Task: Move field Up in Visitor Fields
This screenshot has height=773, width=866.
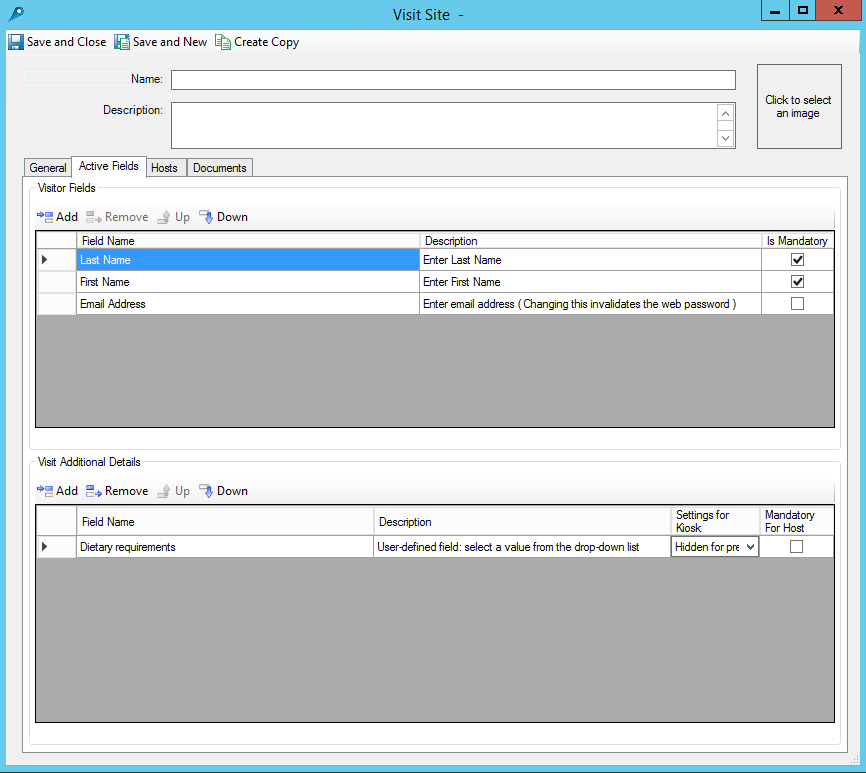Action: click(x=173, y=217)
